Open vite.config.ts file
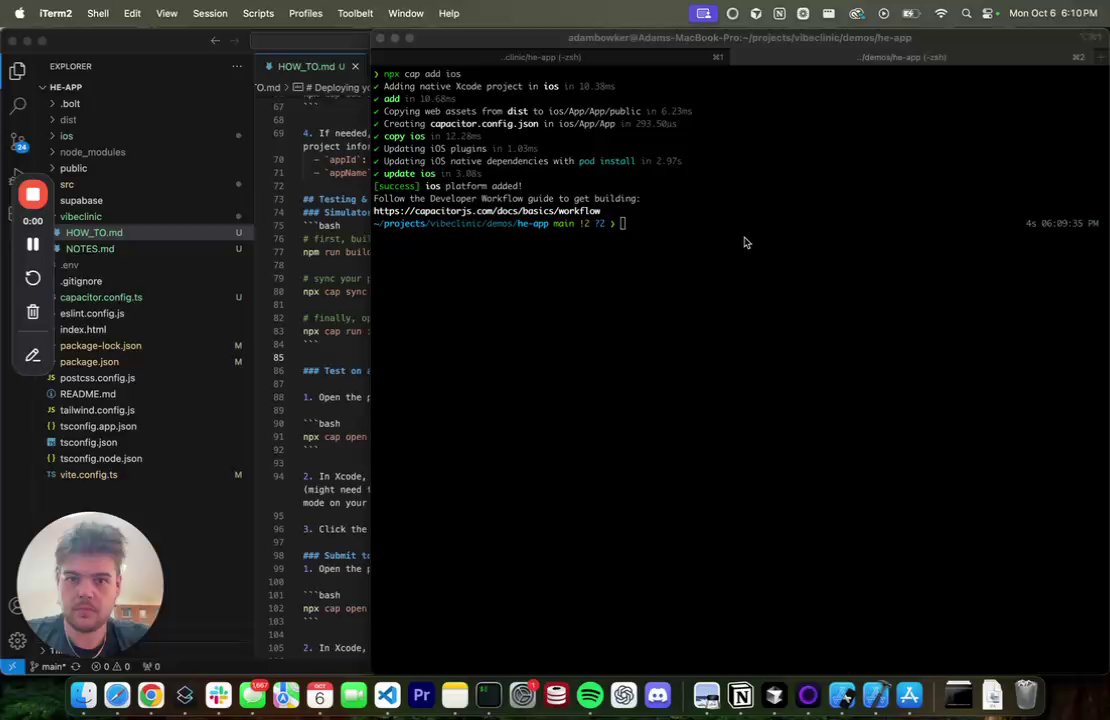Image resolution: width=1110 pixels, height=720 pixels. [88, 475]
